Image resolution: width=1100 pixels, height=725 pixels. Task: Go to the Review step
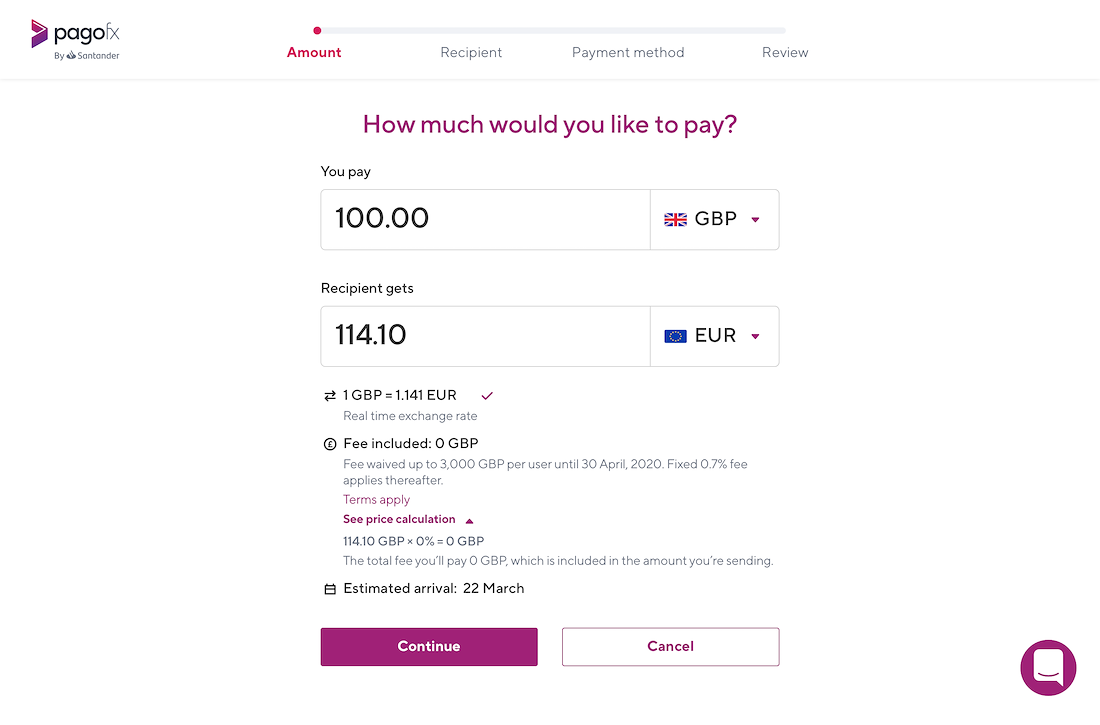[x=785, y=53]
